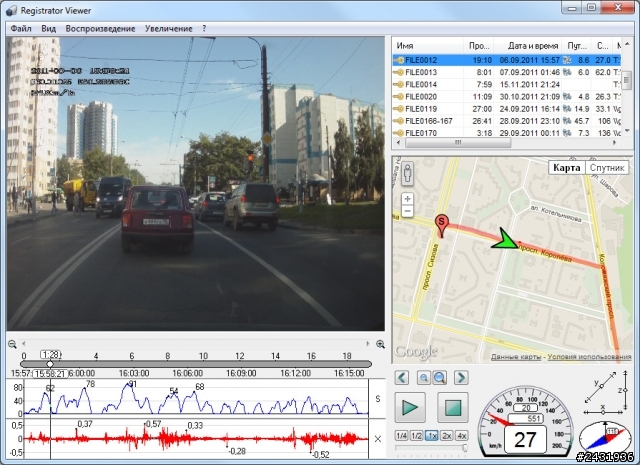The width and height of the screenshot is (640, 465).
Task: Click the volume slider below speed buttons
Action: tap(431, 448)
